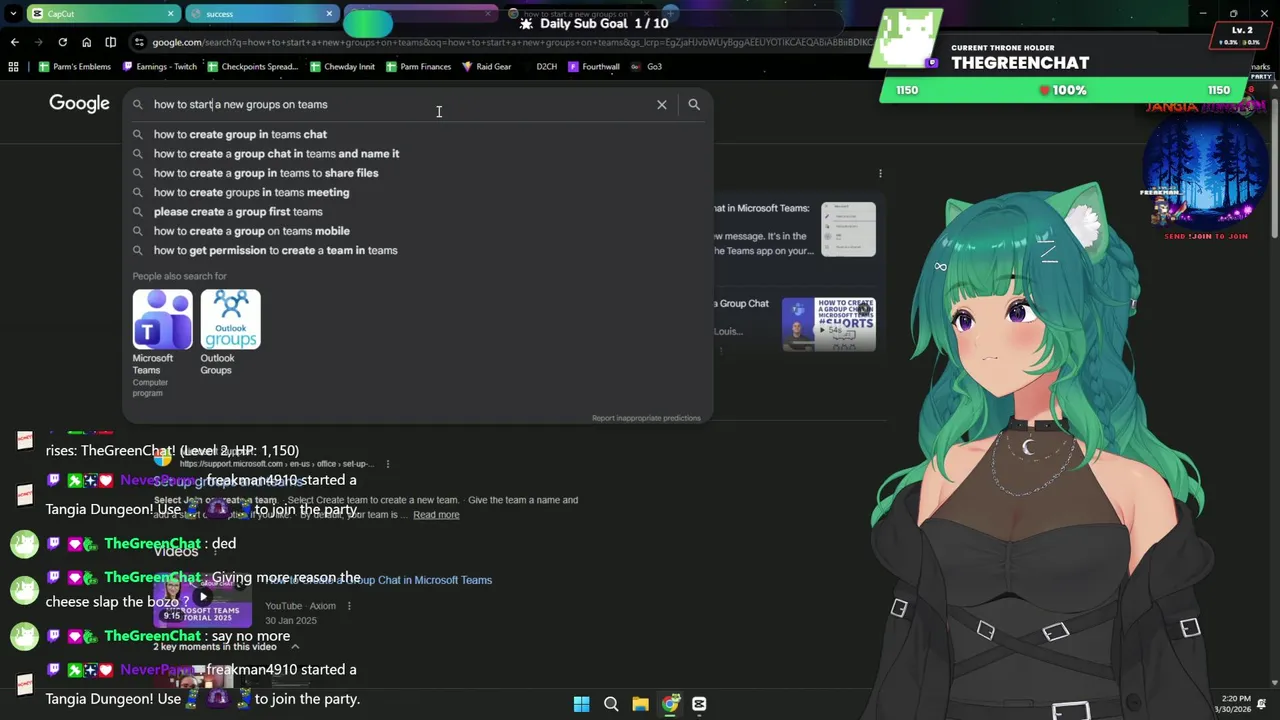Play the YouTube Axiom video thumbnail

[202, 598]
